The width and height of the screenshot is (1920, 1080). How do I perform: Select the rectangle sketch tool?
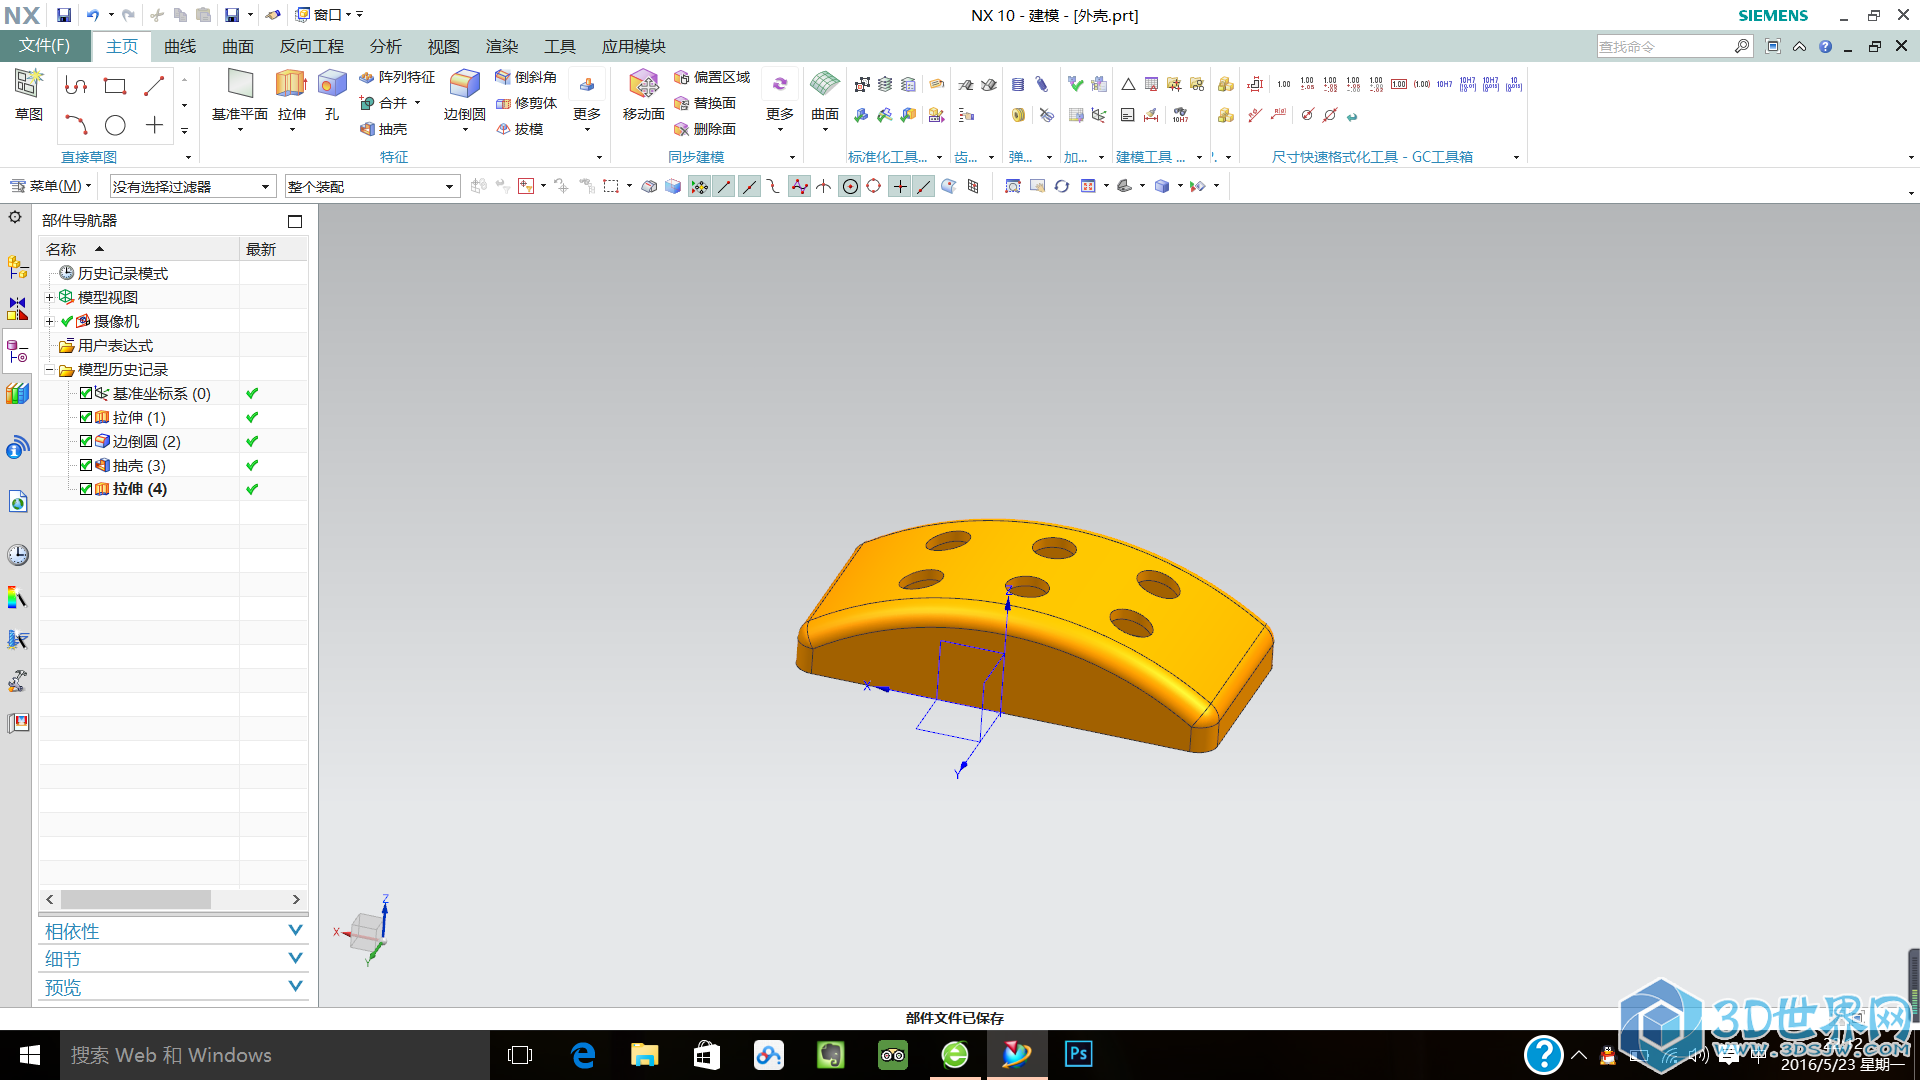[115, 86]
